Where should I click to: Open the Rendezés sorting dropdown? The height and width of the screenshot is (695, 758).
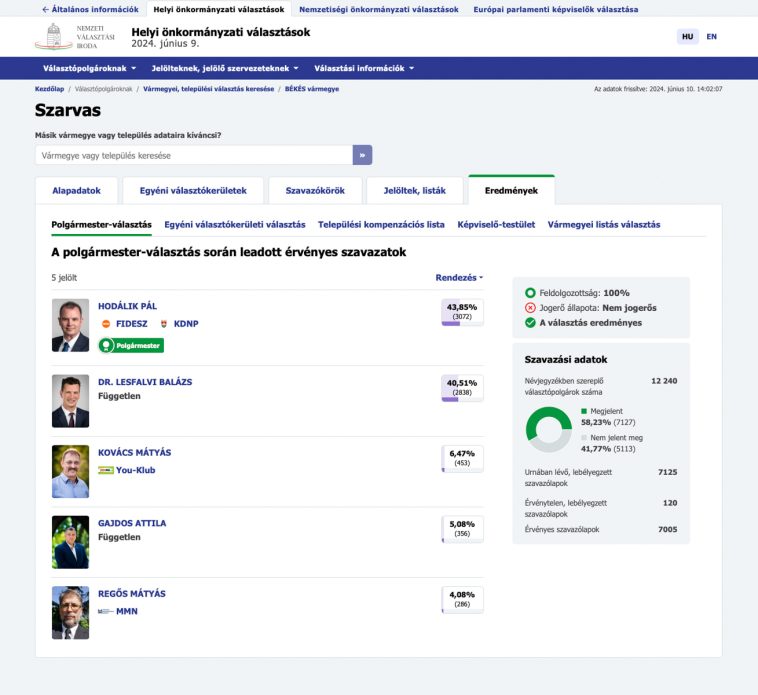459,277
